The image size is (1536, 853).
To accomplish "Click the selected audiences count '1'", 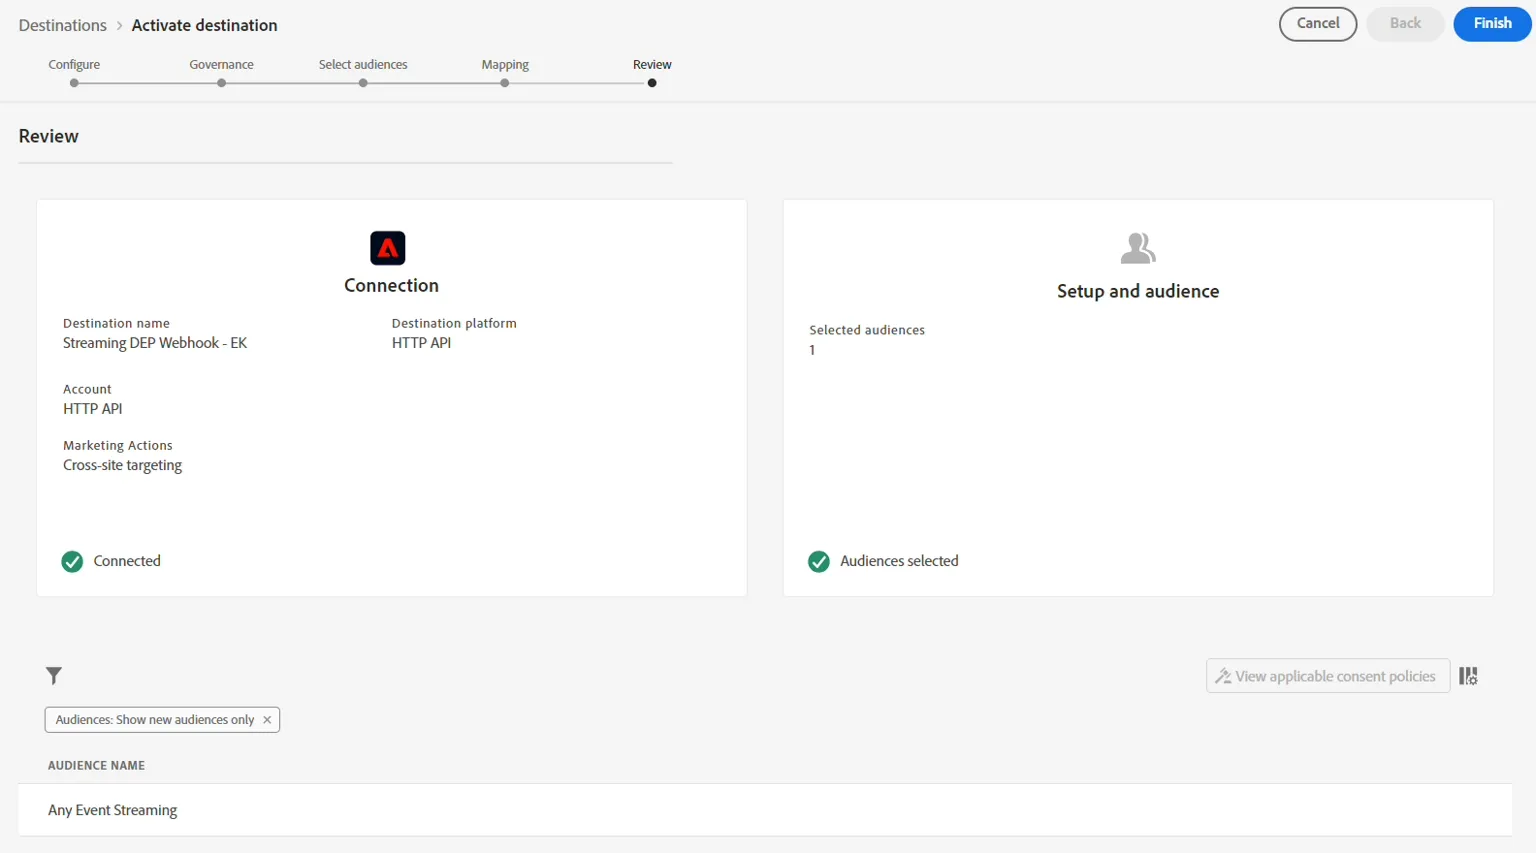I will [x=812, y=350].
